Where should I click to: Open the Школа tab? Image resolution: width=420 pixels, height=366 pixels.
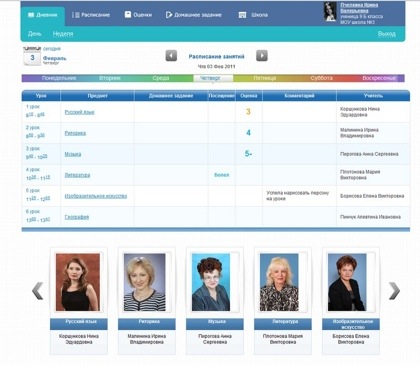pyautogui.click(x=253, y=15)
